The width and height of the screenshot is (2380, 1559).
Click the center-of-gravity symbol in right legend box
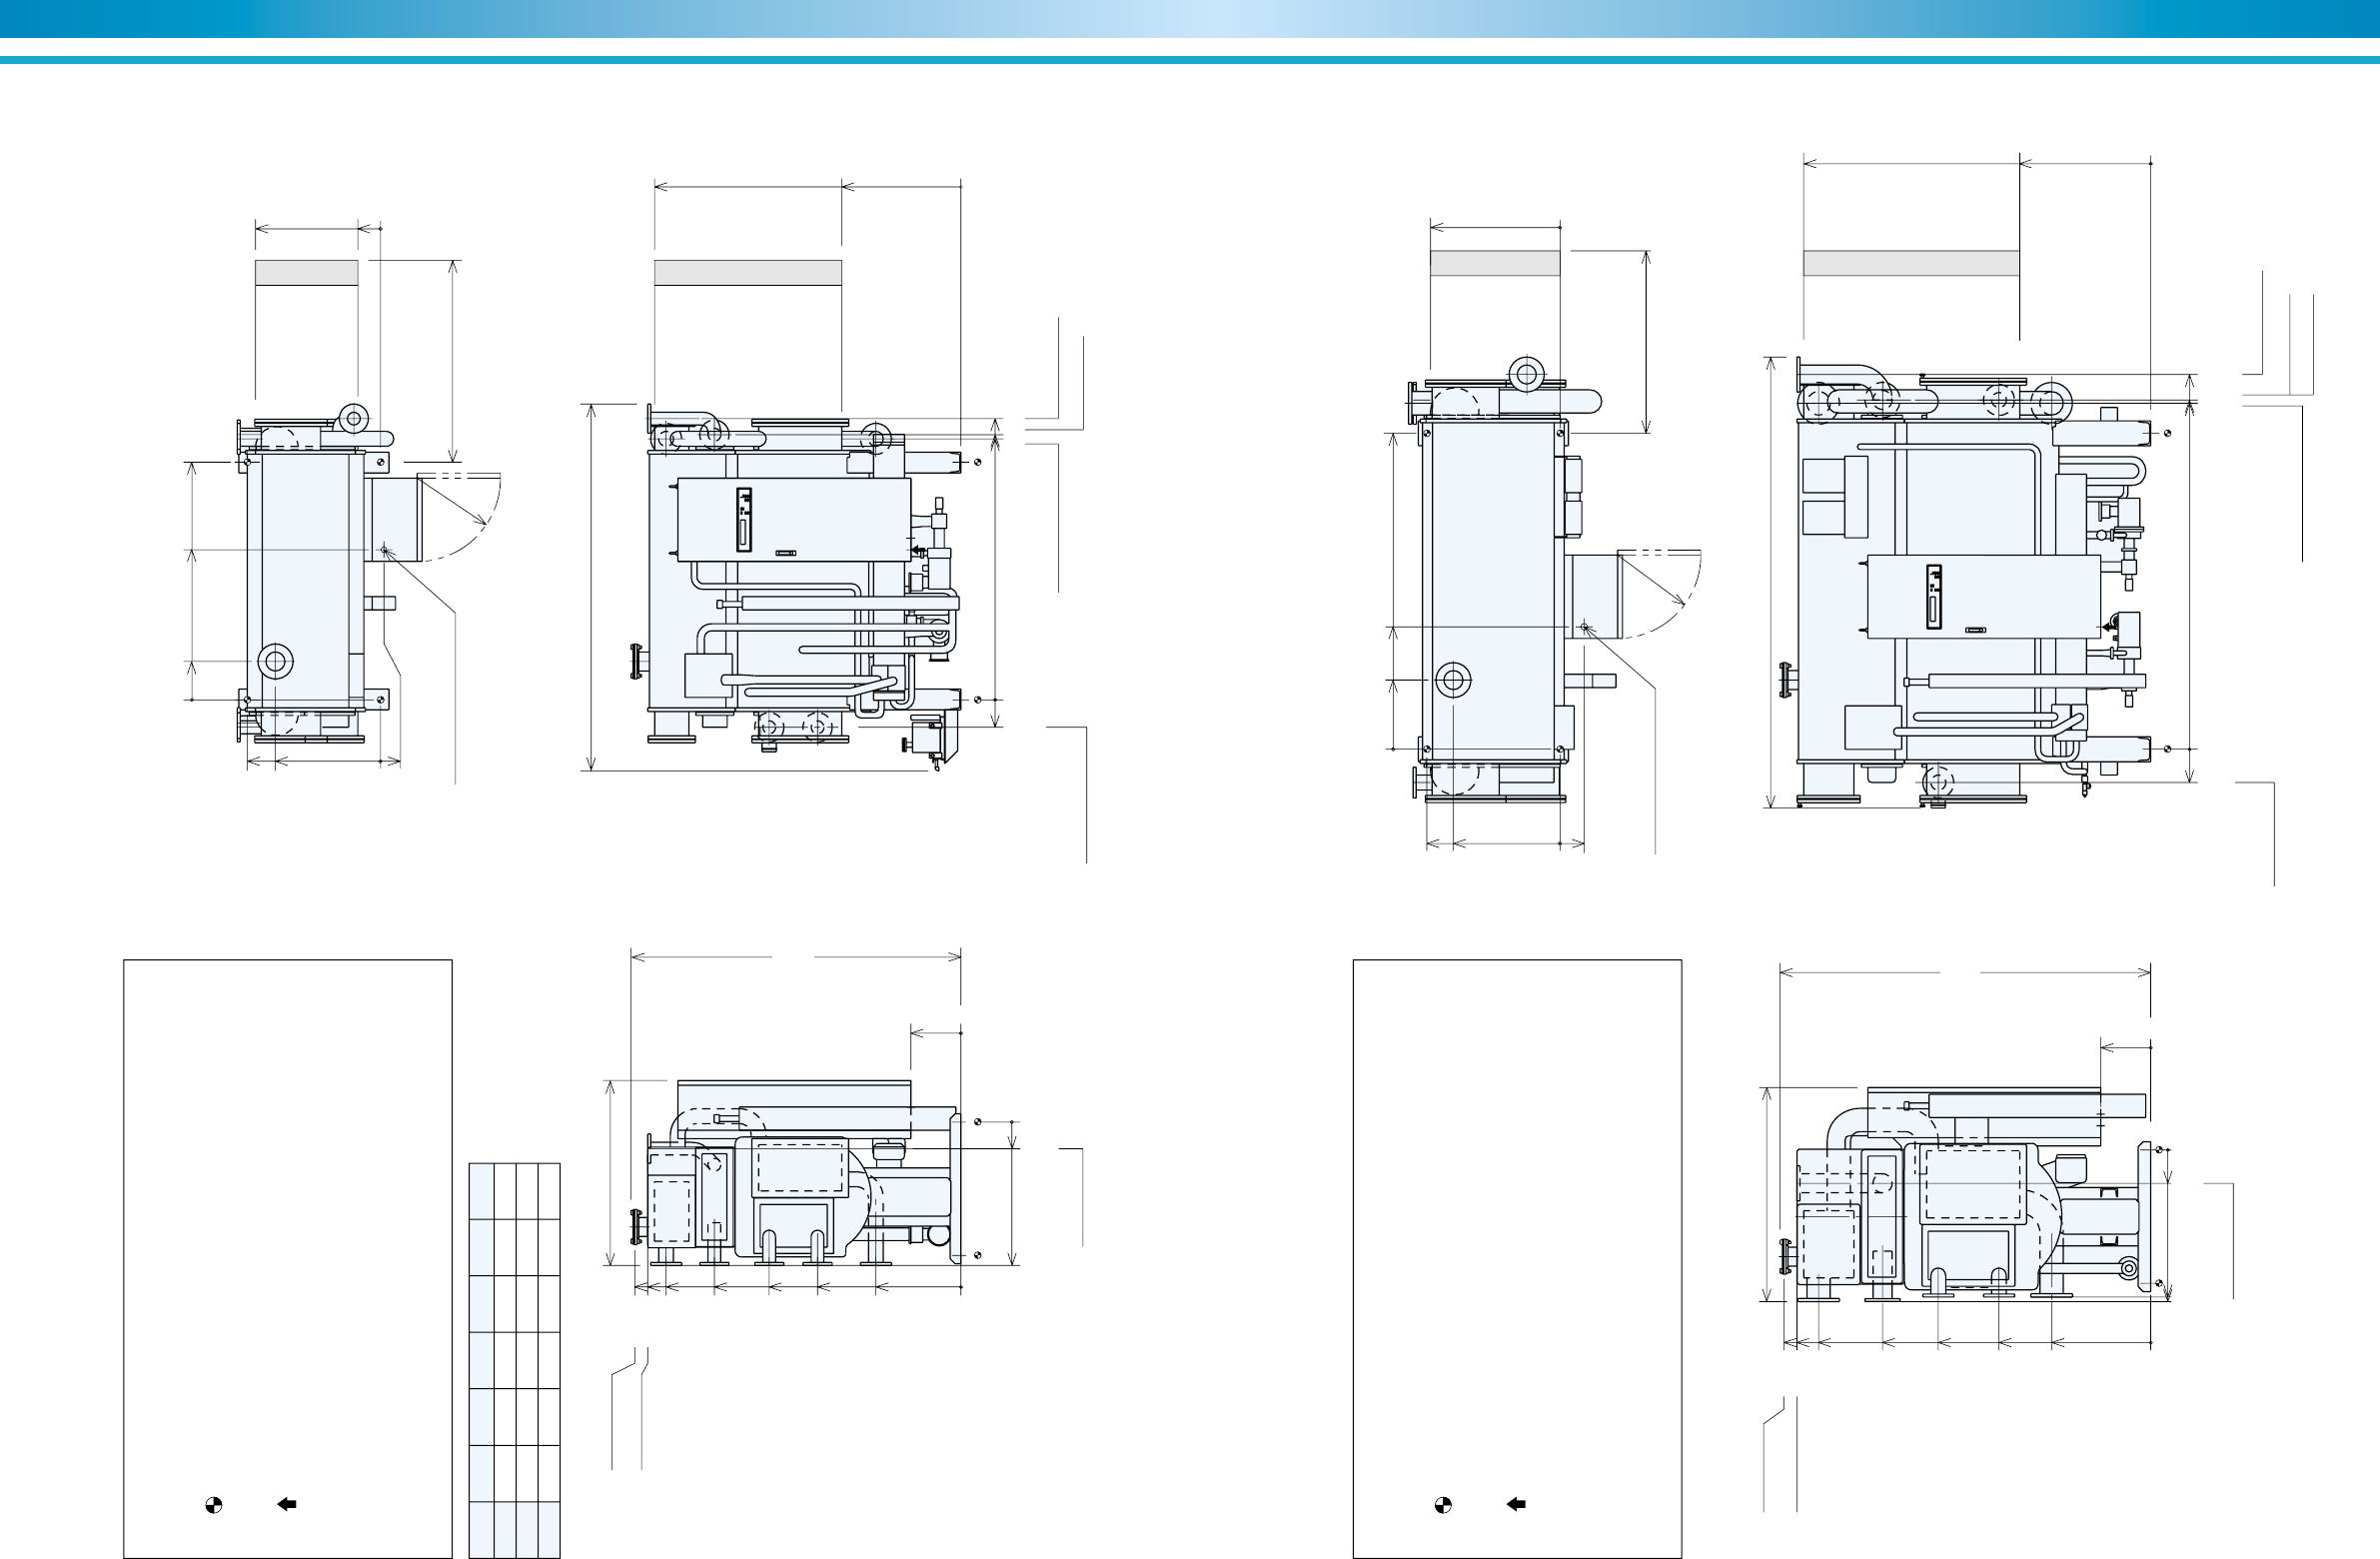(x=1442, y=1505)
